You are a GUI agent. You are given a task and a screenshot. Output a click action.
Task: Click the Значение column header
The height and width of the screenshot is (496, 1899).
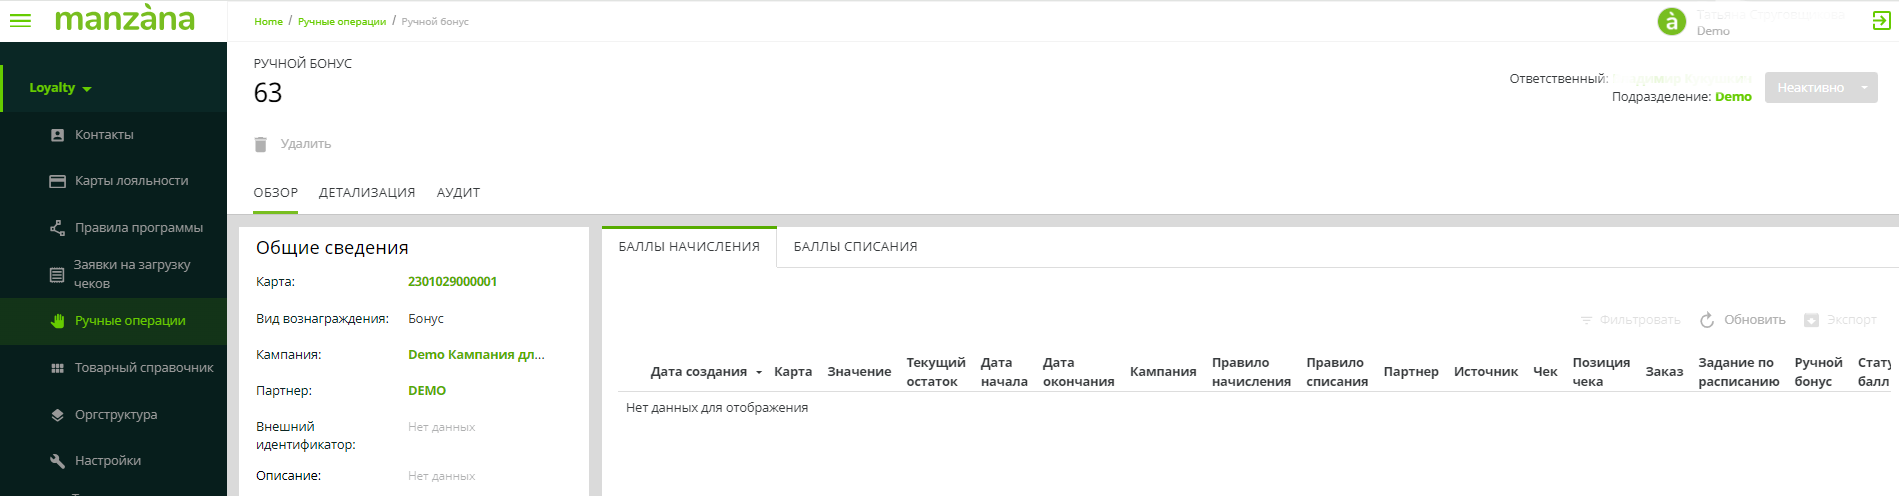(x=859, y=372)
